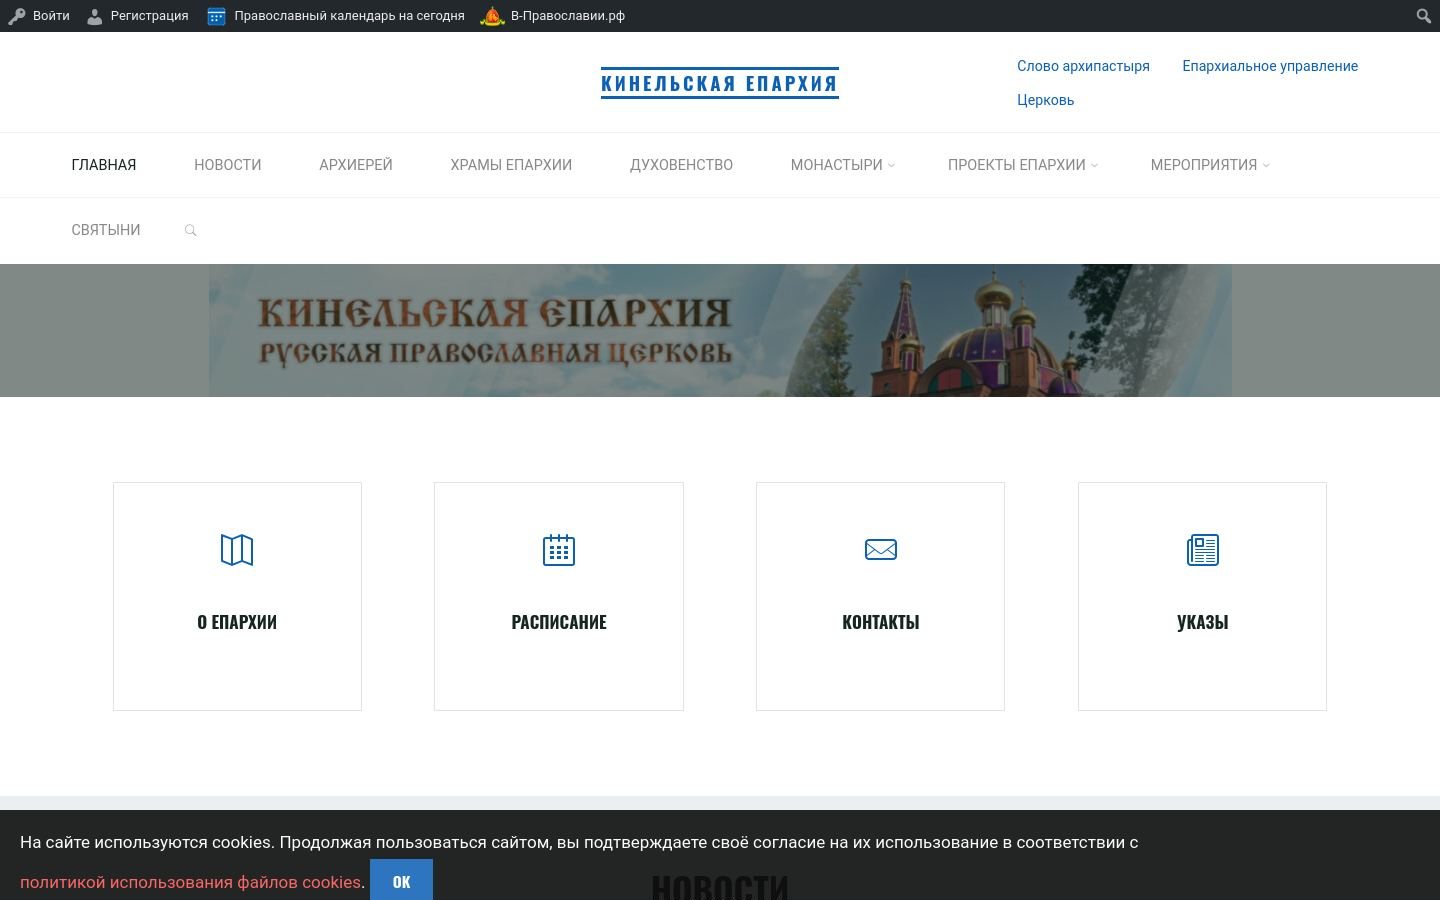Expand the МЕРОПРИЯТИЯ submenu
The image size is (1440, 900).
[1266, 166]
